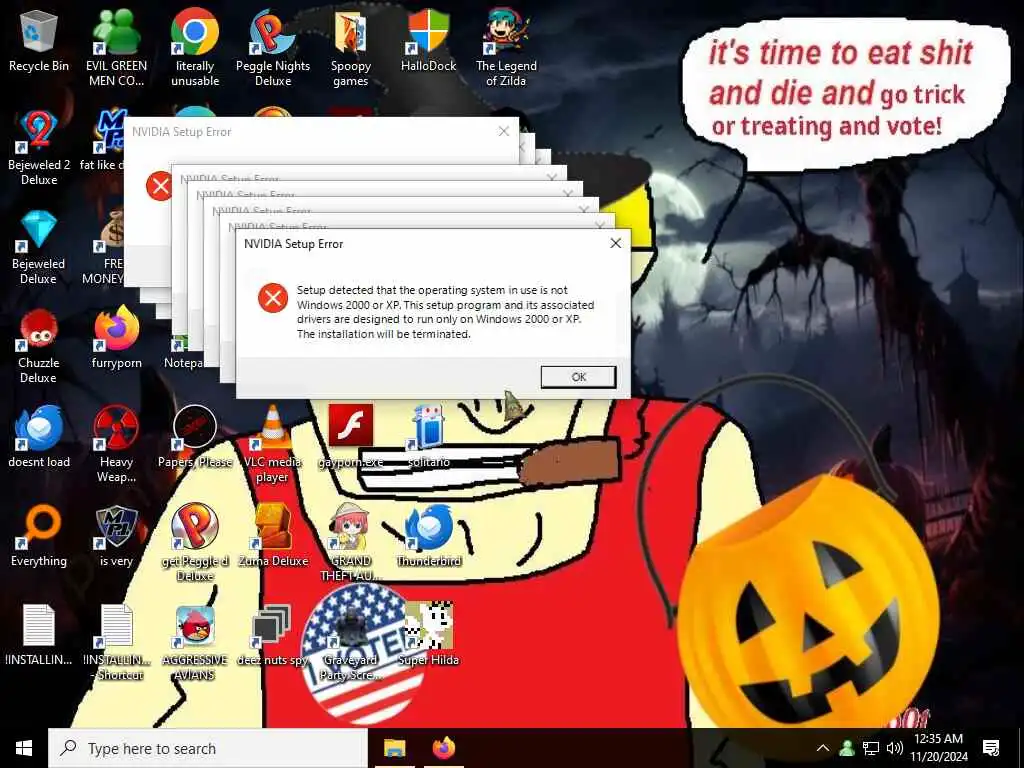This screenshot has height=768, width=1024.
Task: Launch Chuzzle Deluxe shortcut
Action: point(39,346)
